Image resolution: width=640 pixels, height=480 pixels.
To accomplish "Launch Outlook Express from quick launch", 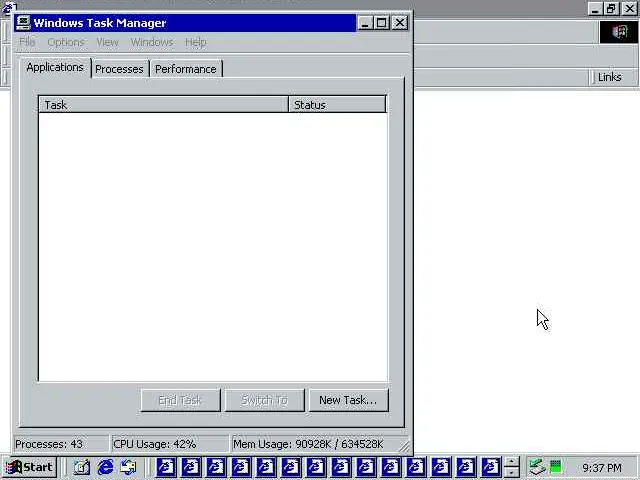I will [129, 467].
